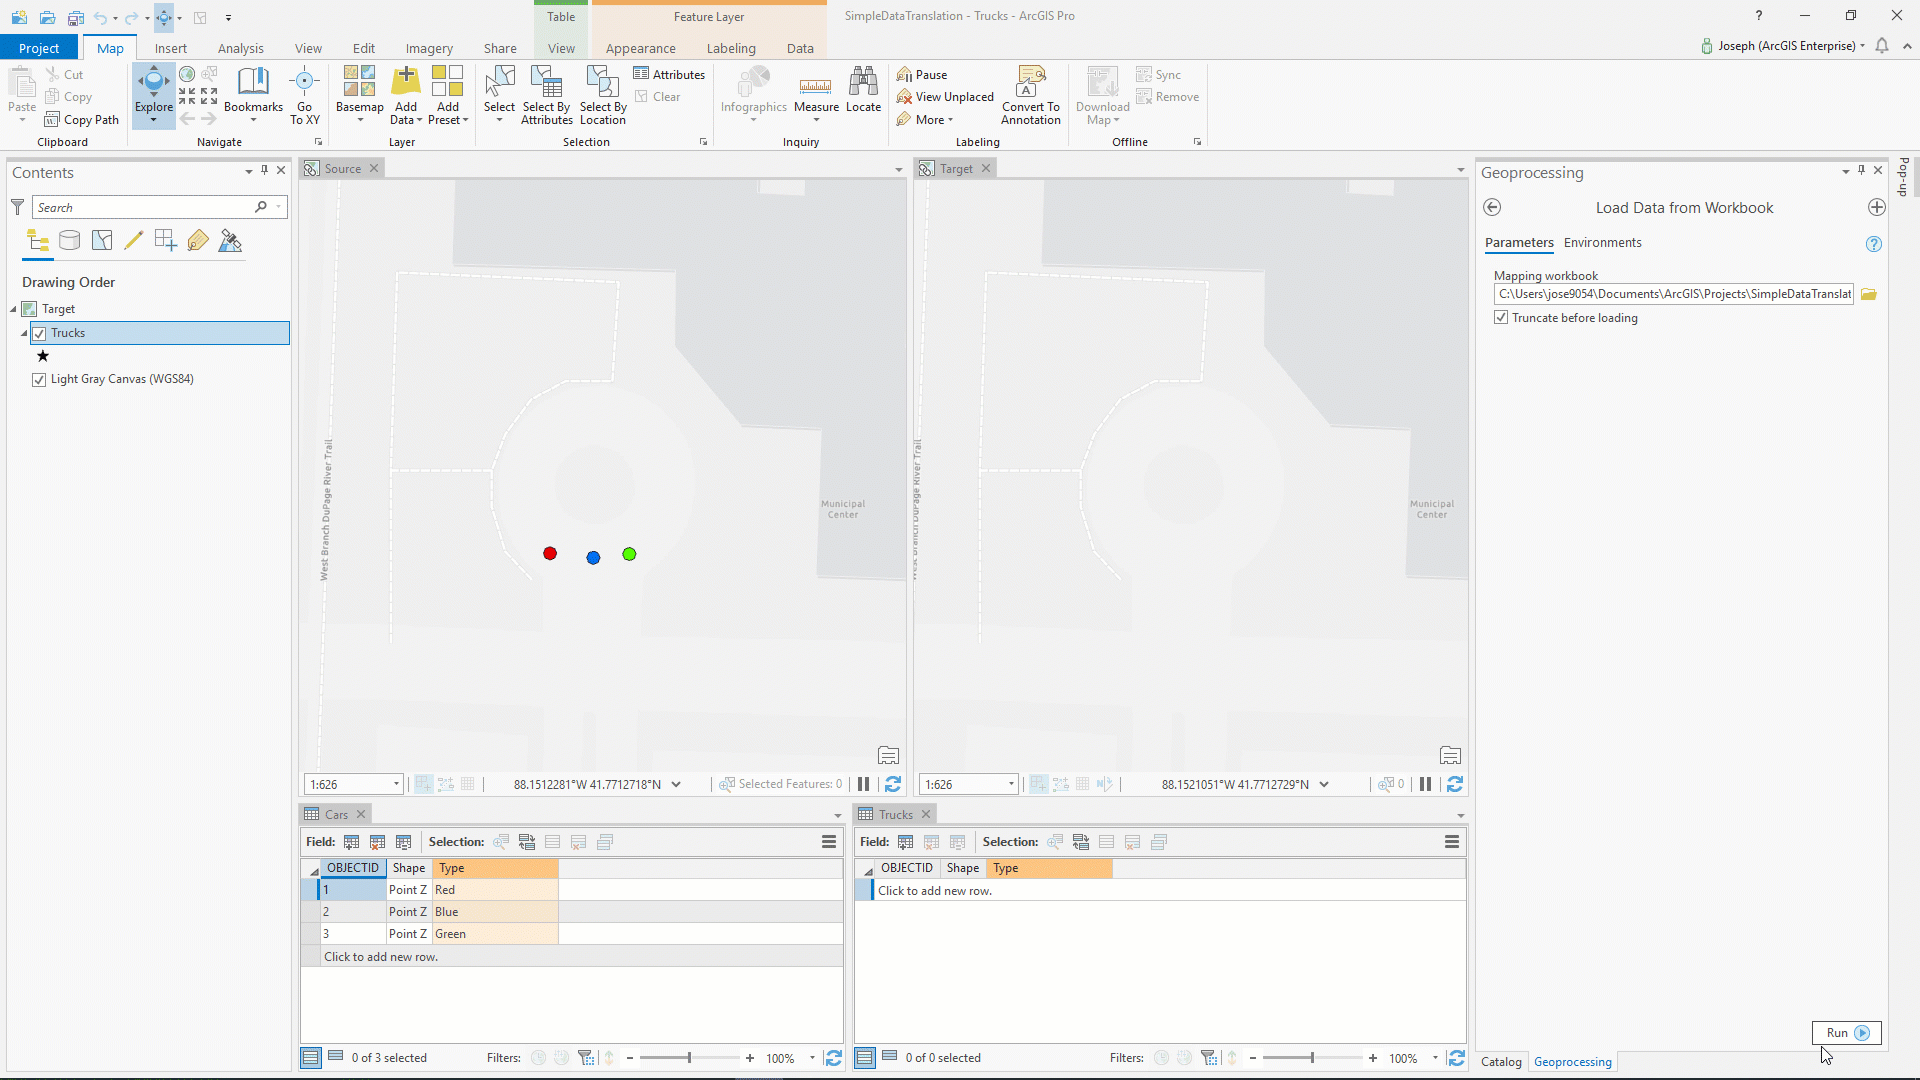The width and height of the screenshot is (1920, 1080).
Task: Open the Add Preset dropdown
Action: 448,113
